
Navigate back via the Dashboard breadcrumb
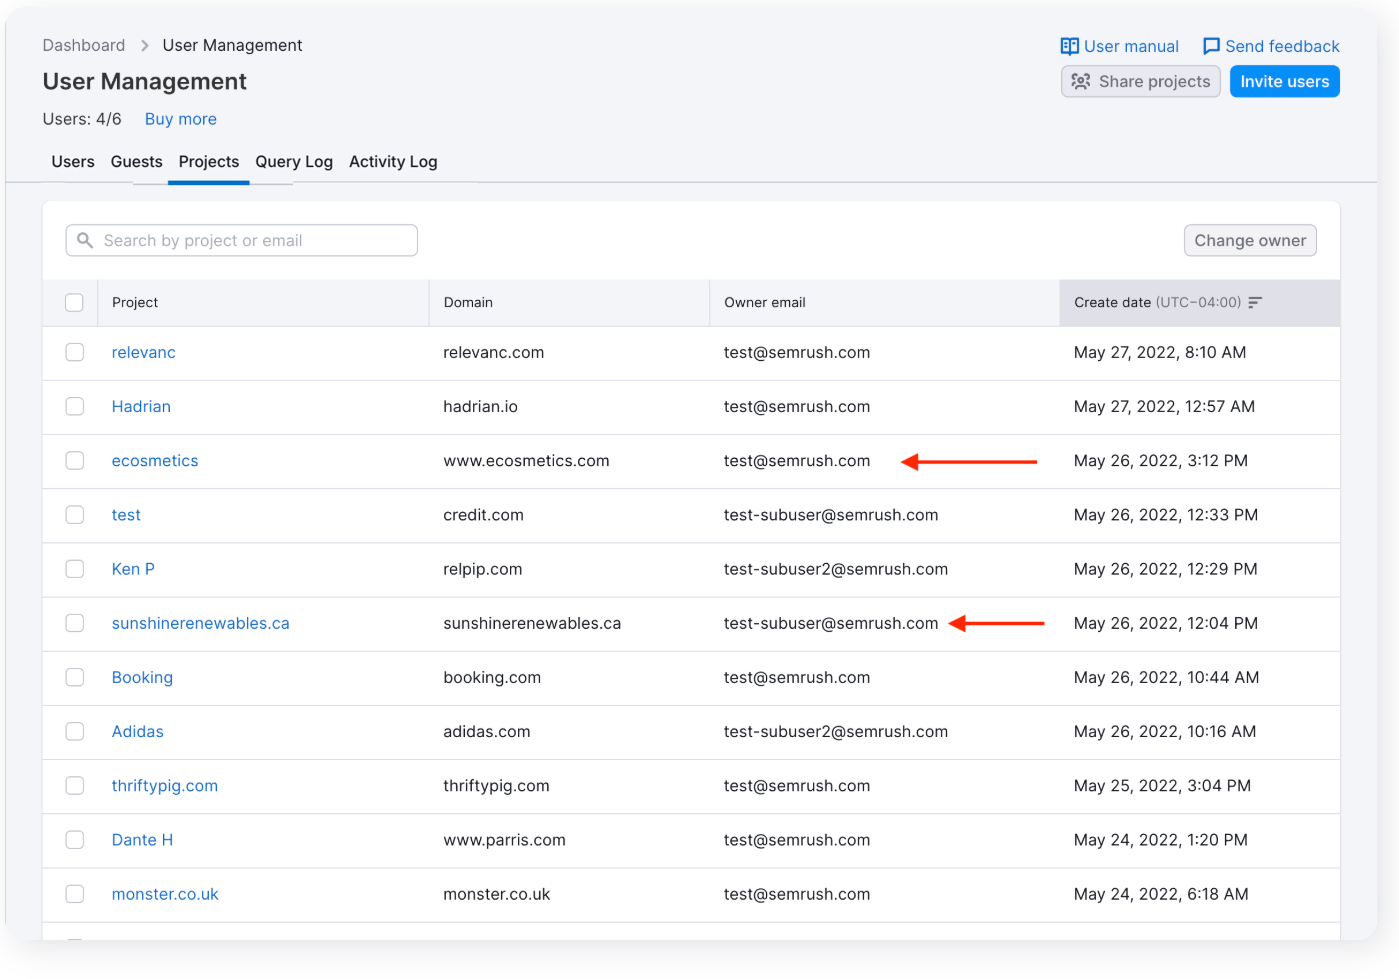[84, 45]
